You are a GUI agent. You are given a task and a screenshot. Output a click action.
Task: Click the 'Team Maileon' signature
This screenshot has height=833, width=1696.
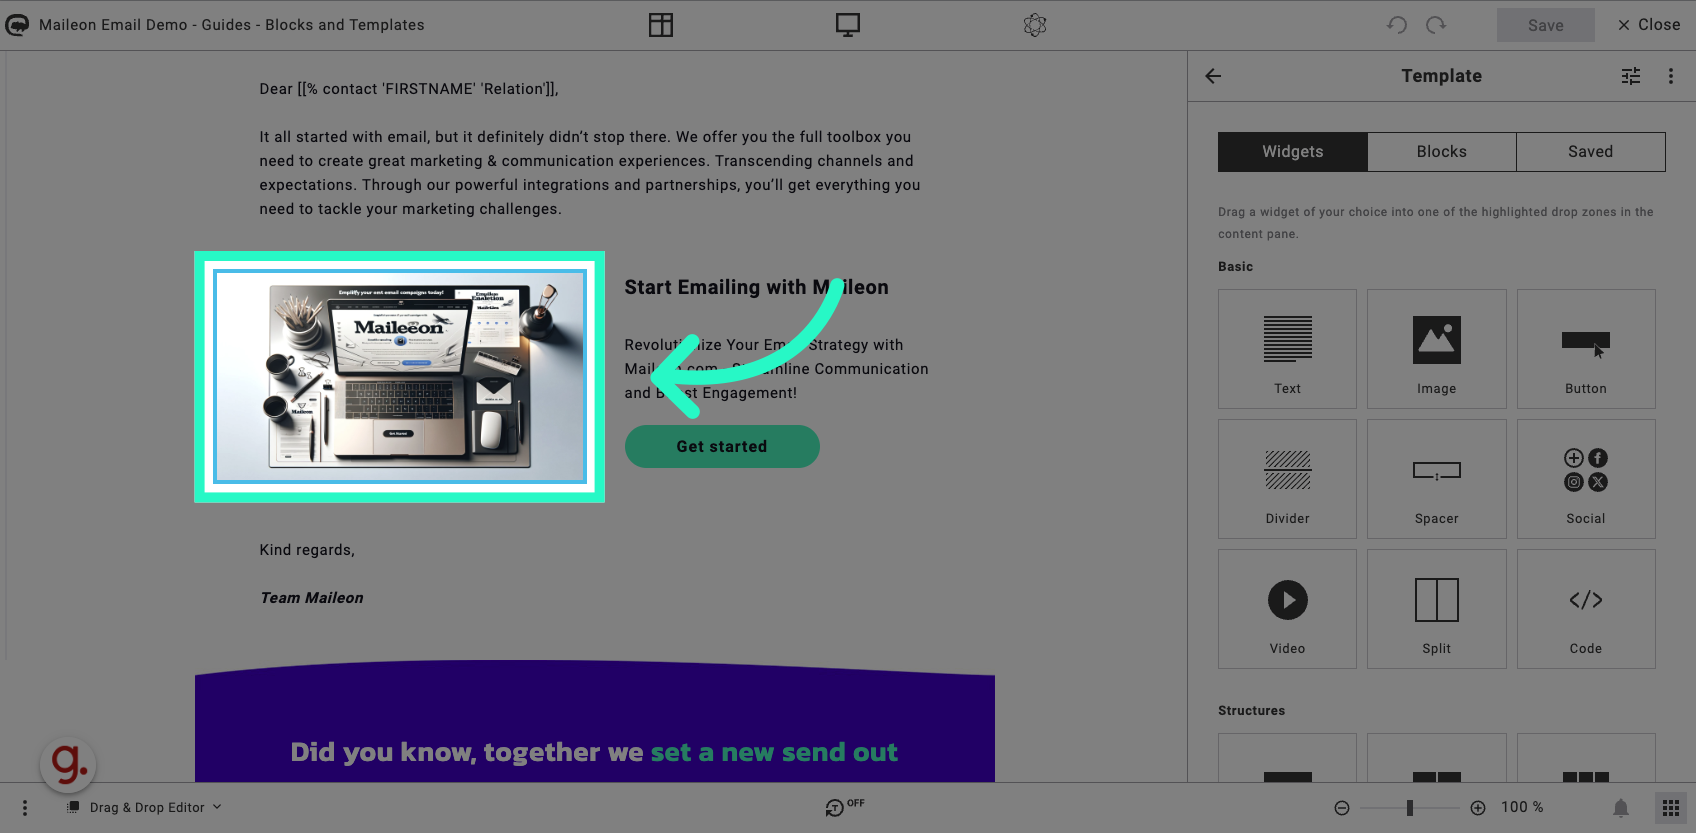coord(312,598)
